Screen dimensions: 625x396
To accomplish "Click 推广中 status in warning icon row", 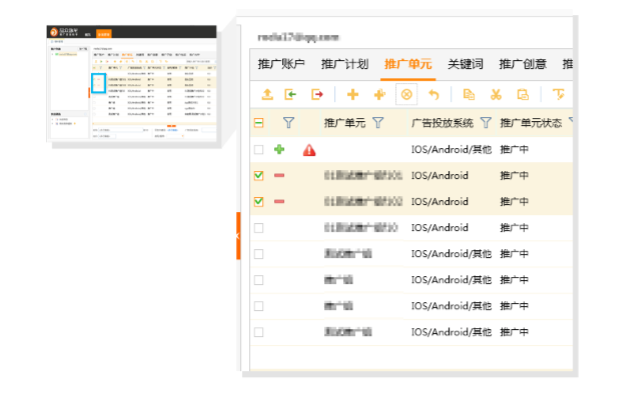I will [514, 150].
